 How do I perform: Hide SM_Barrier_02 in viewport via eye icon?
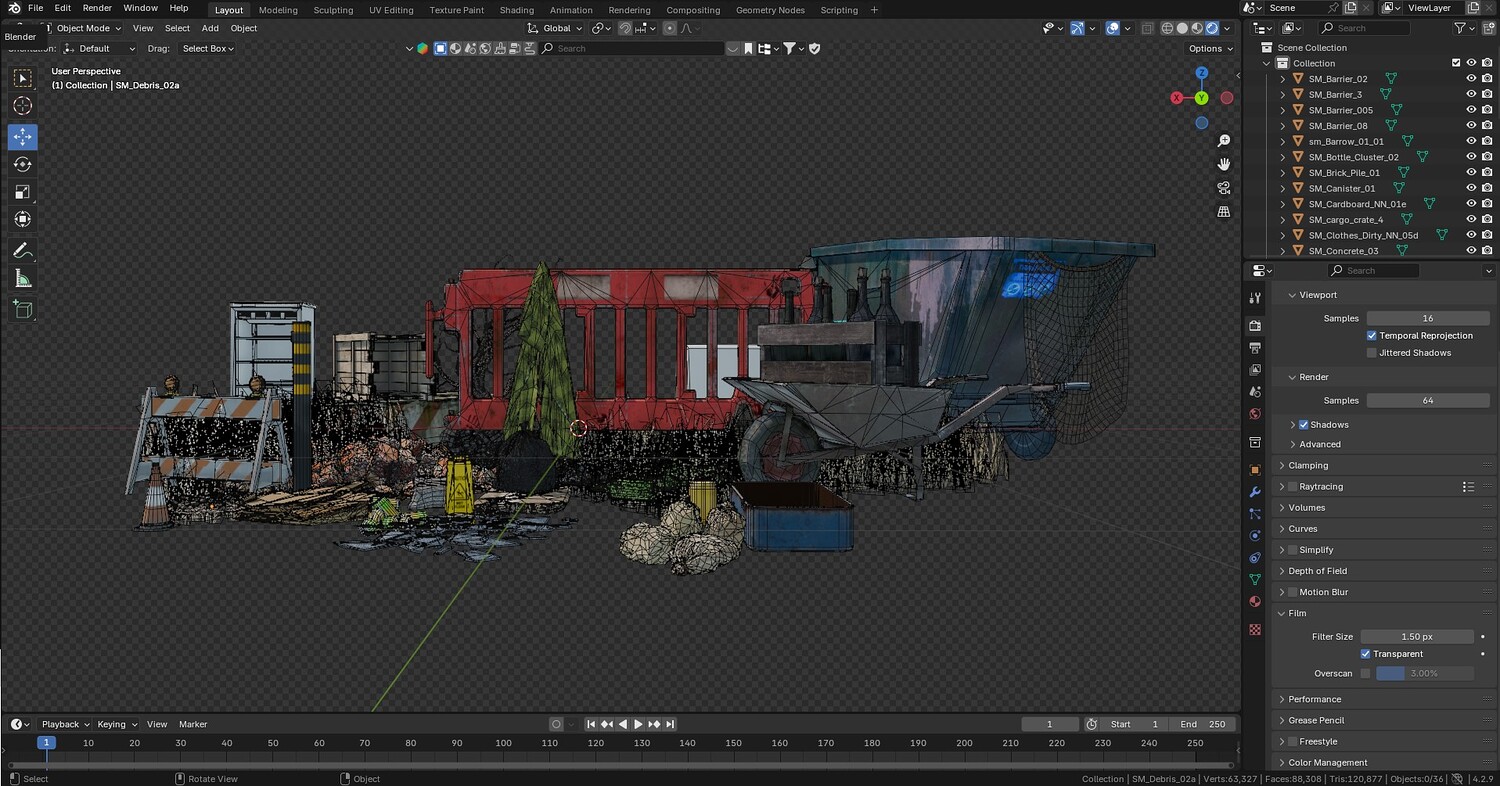pos(1471,79)
